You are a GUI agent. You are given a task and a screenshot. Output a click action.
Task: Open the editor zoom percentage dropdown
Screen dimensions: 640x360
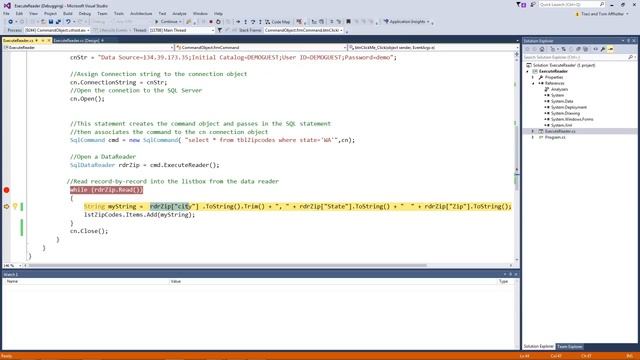point(12,266)
